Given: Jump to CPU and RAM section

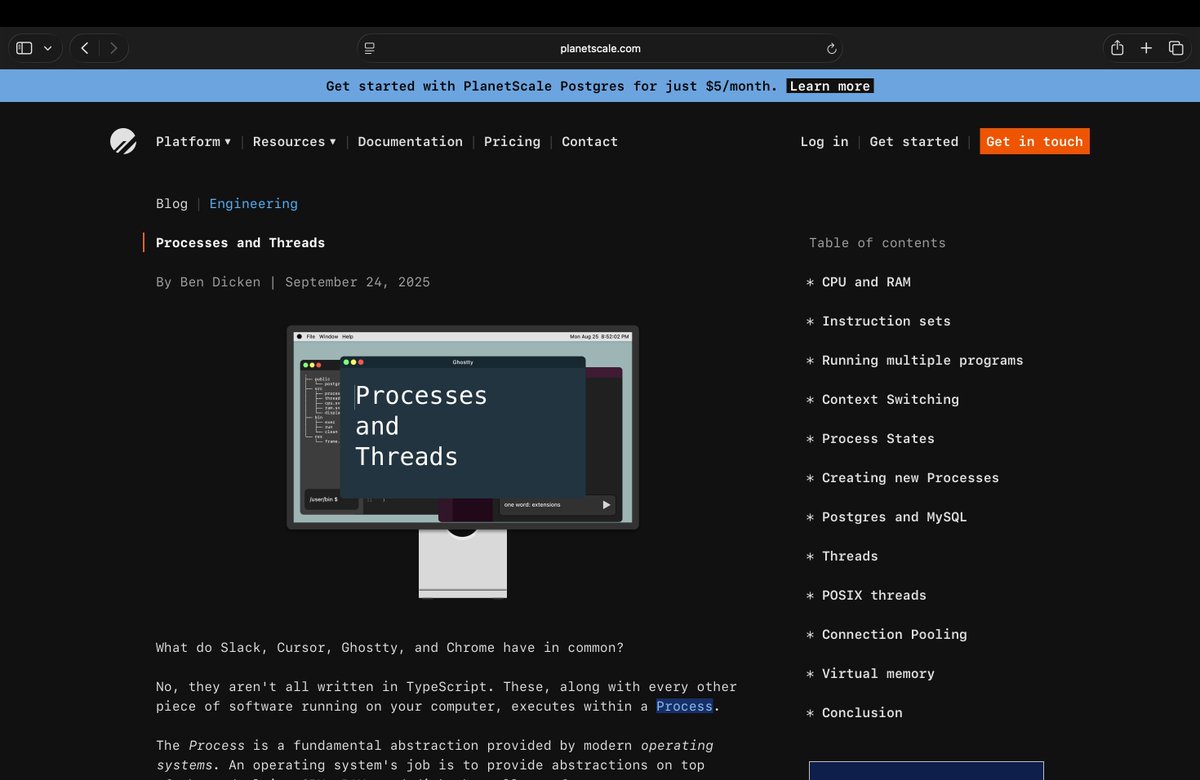Looking at the screenshot, I should (866, 282).
